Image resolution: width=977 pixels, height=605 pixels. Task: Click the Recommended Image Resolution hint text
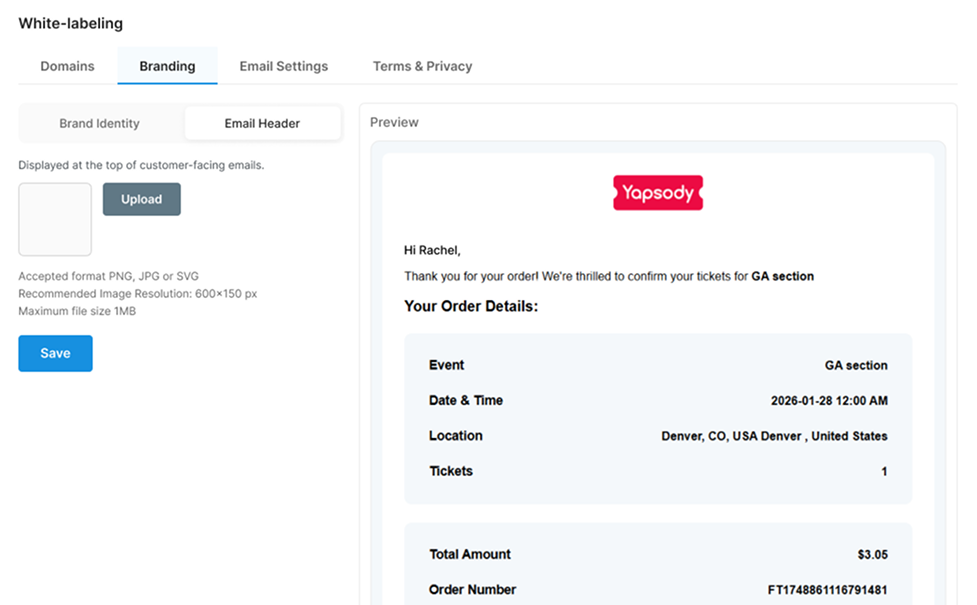[x=137, y=294]
